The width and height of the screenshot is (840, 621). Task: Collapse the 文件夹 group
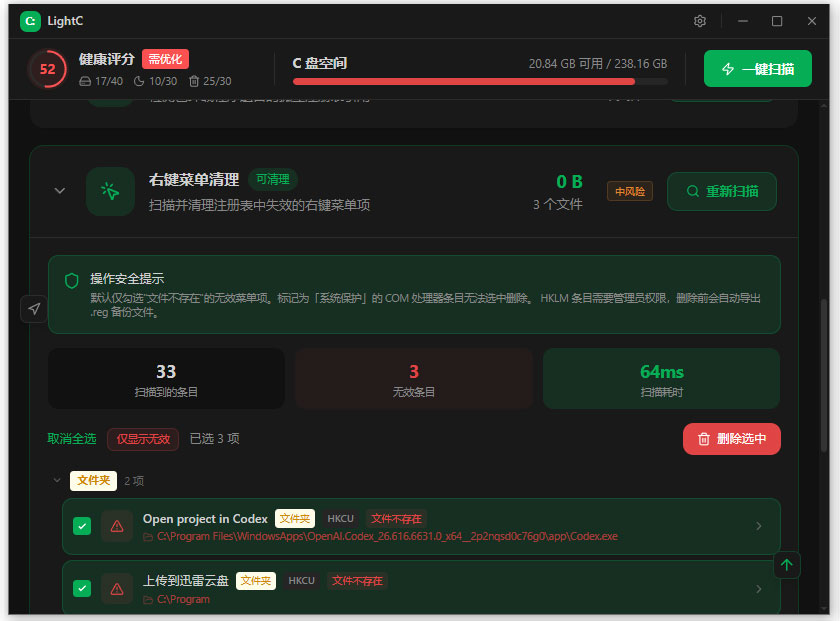pos(57,480)
